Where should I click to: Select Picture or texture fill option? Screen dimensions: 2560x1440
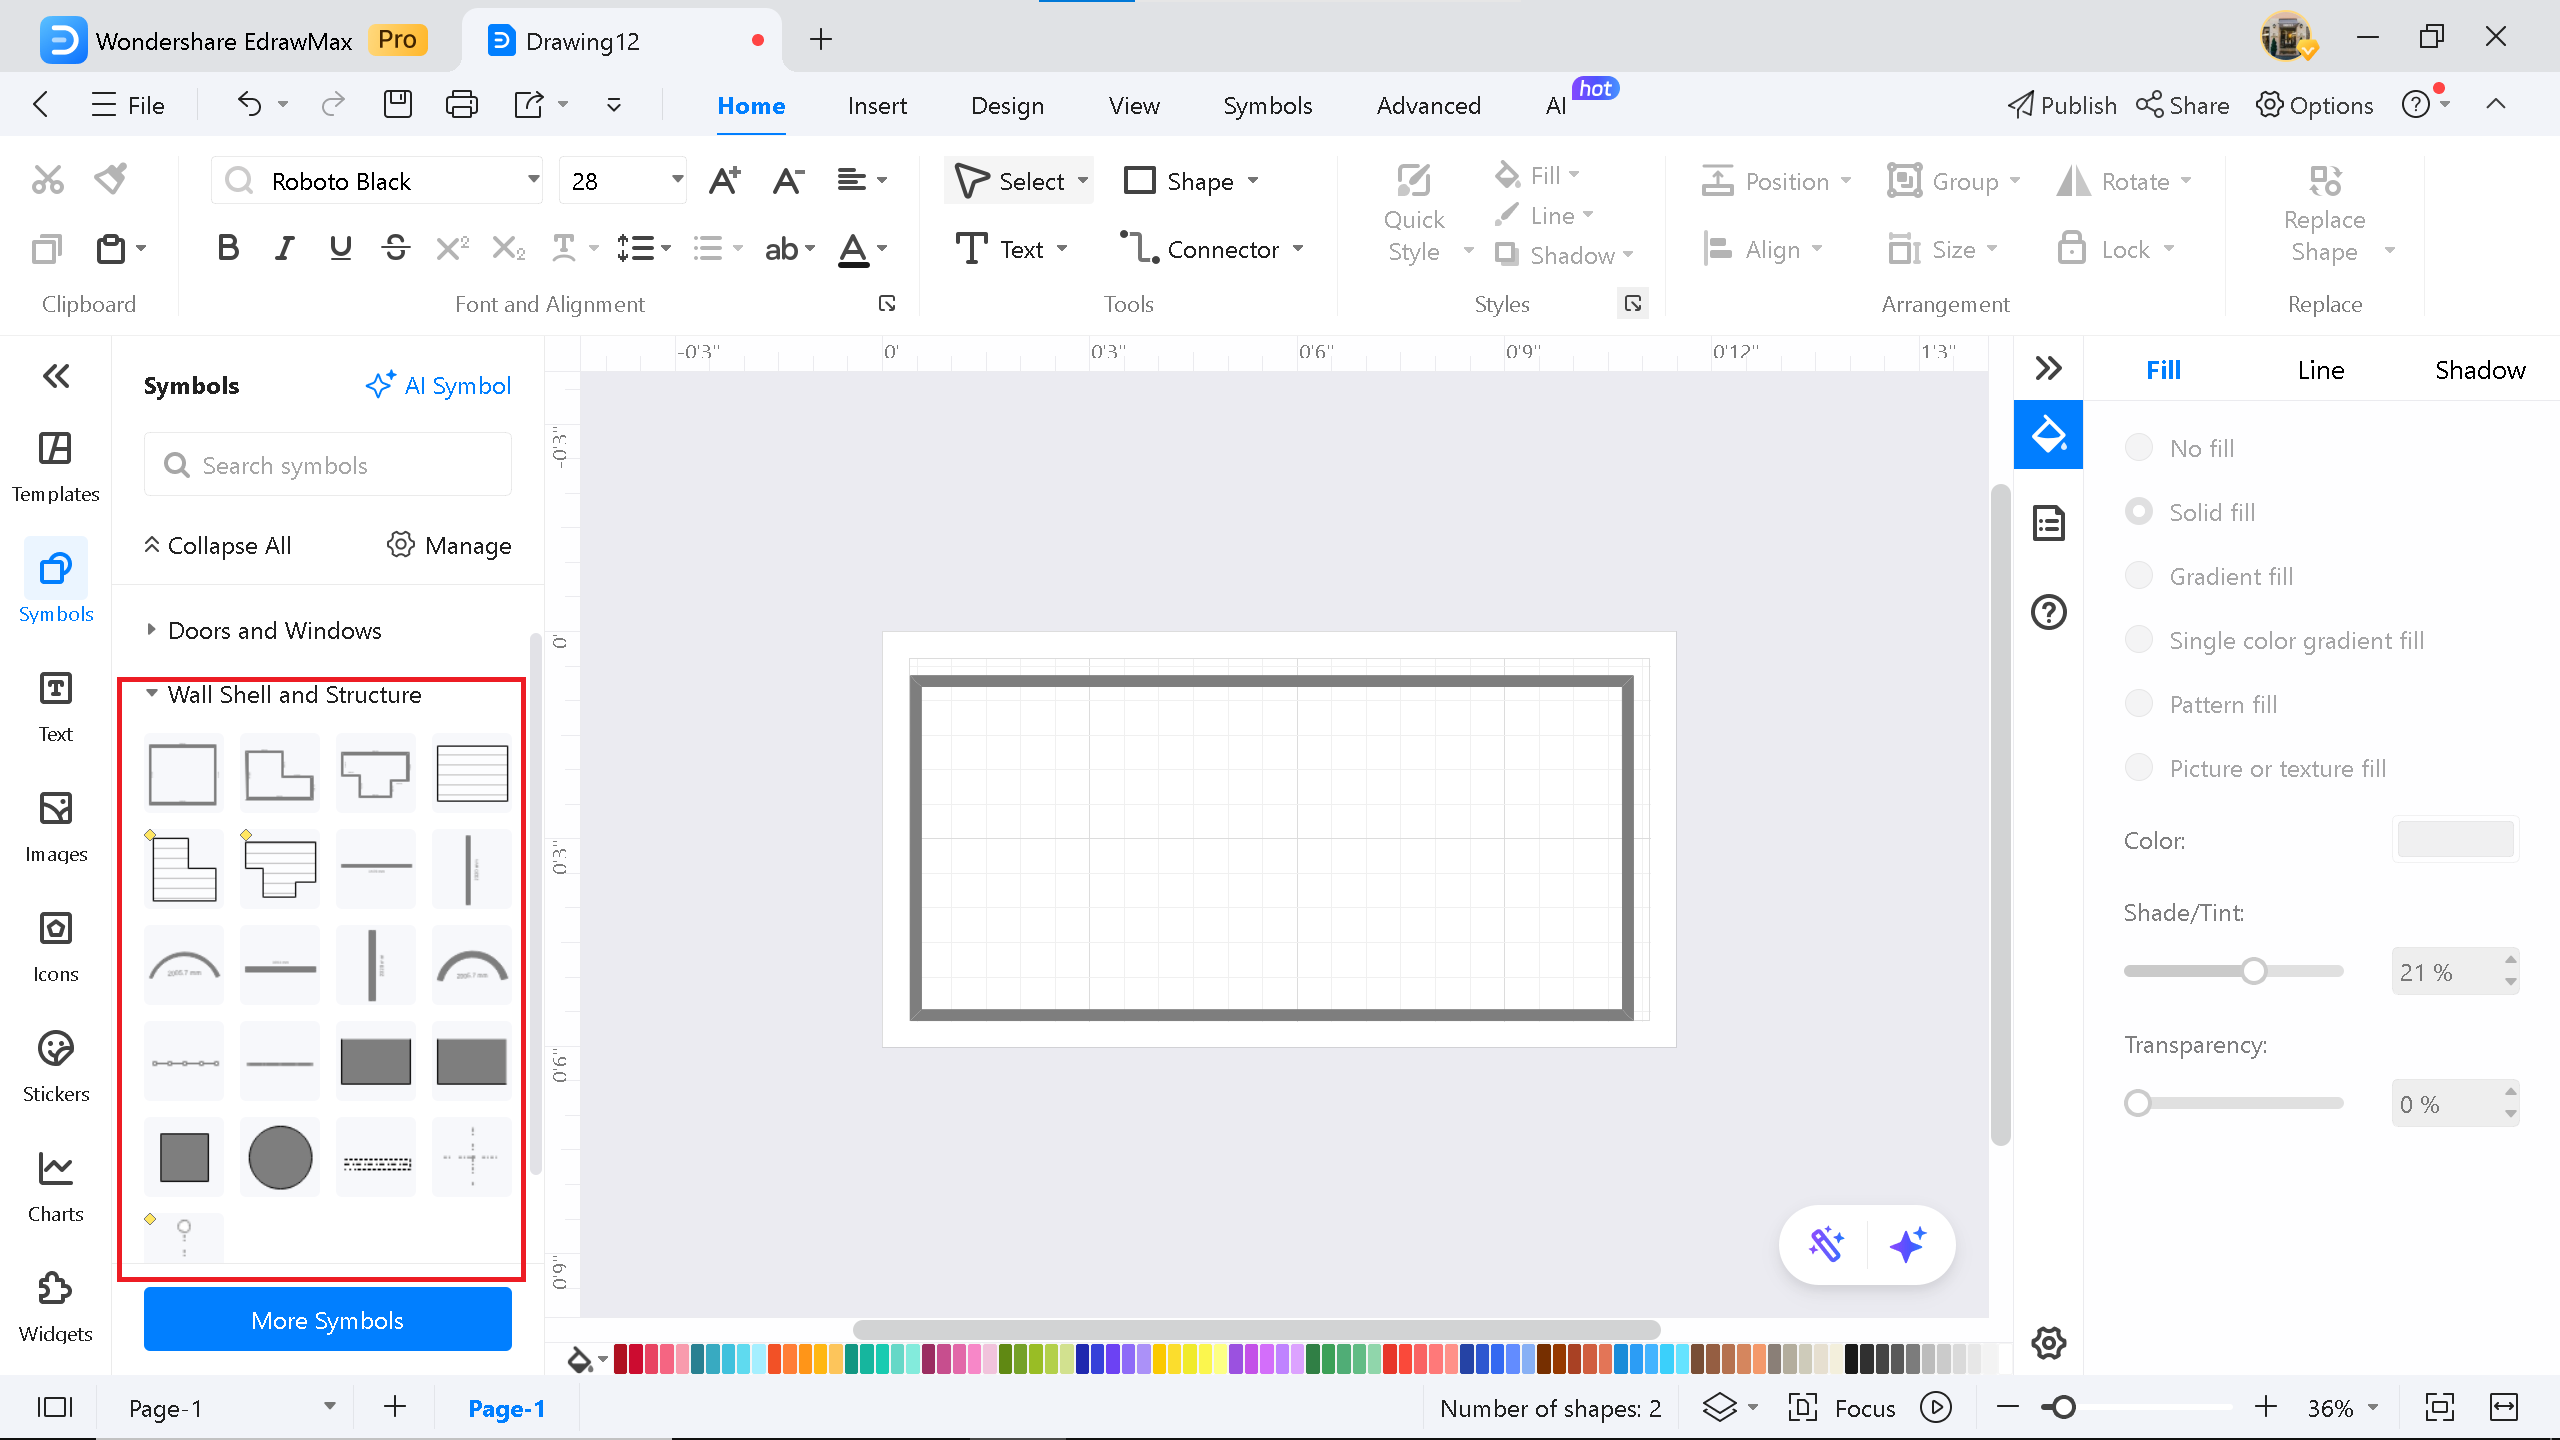coord(2139,767)
